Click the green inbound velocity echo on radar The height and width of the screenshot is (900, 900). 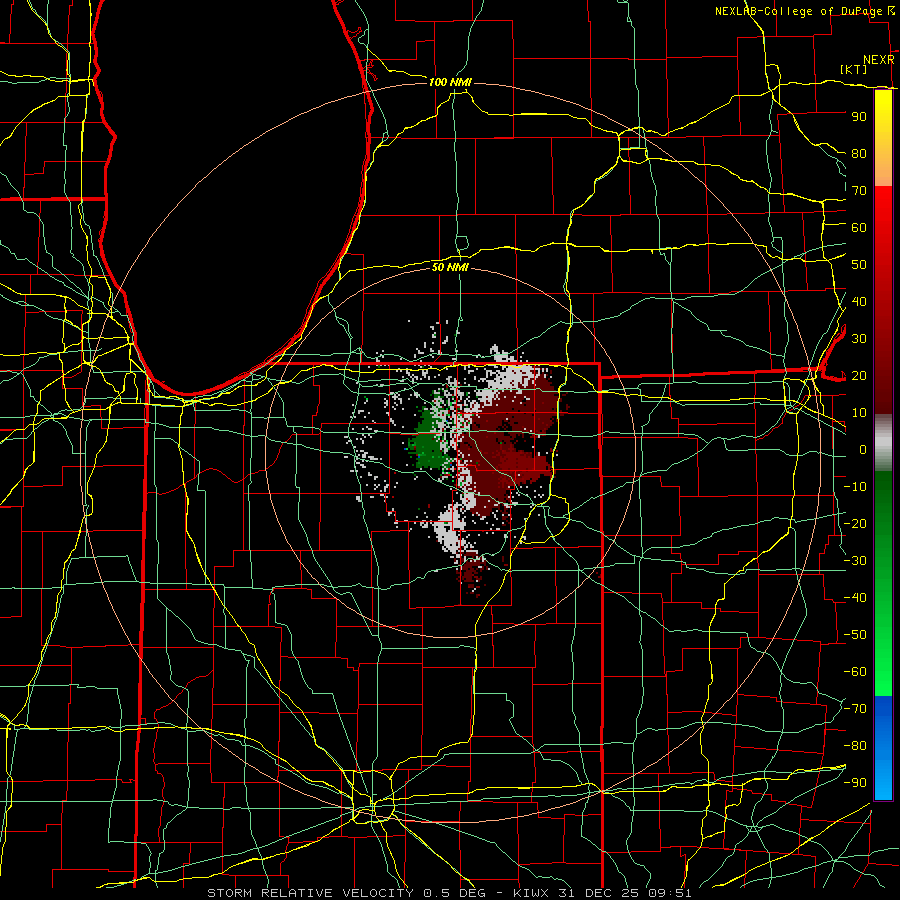pyautogui.click(x=428, y=439)
